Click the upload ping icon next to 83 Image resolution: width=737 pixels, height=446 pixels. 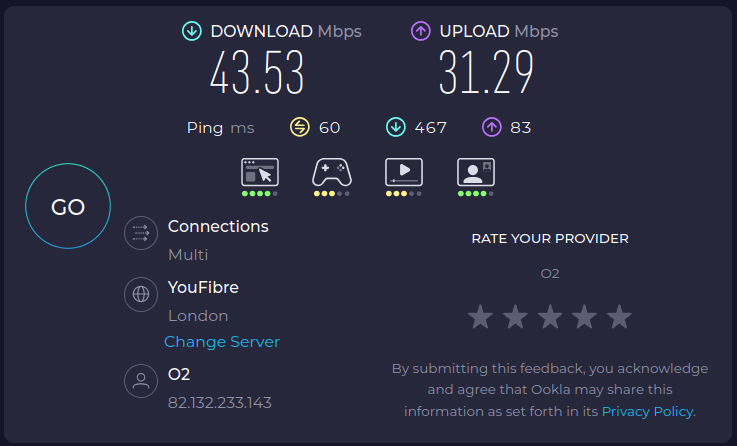click(491, 127)
